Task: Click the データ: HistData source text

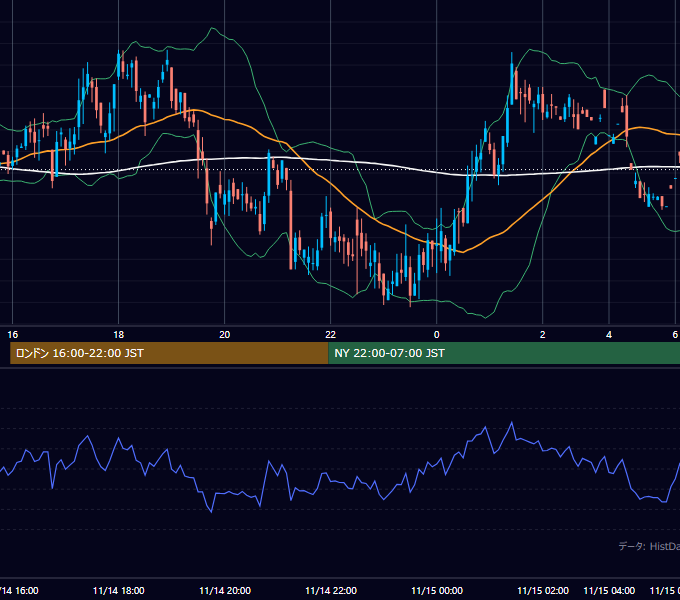Action: (x=649, y=546)
